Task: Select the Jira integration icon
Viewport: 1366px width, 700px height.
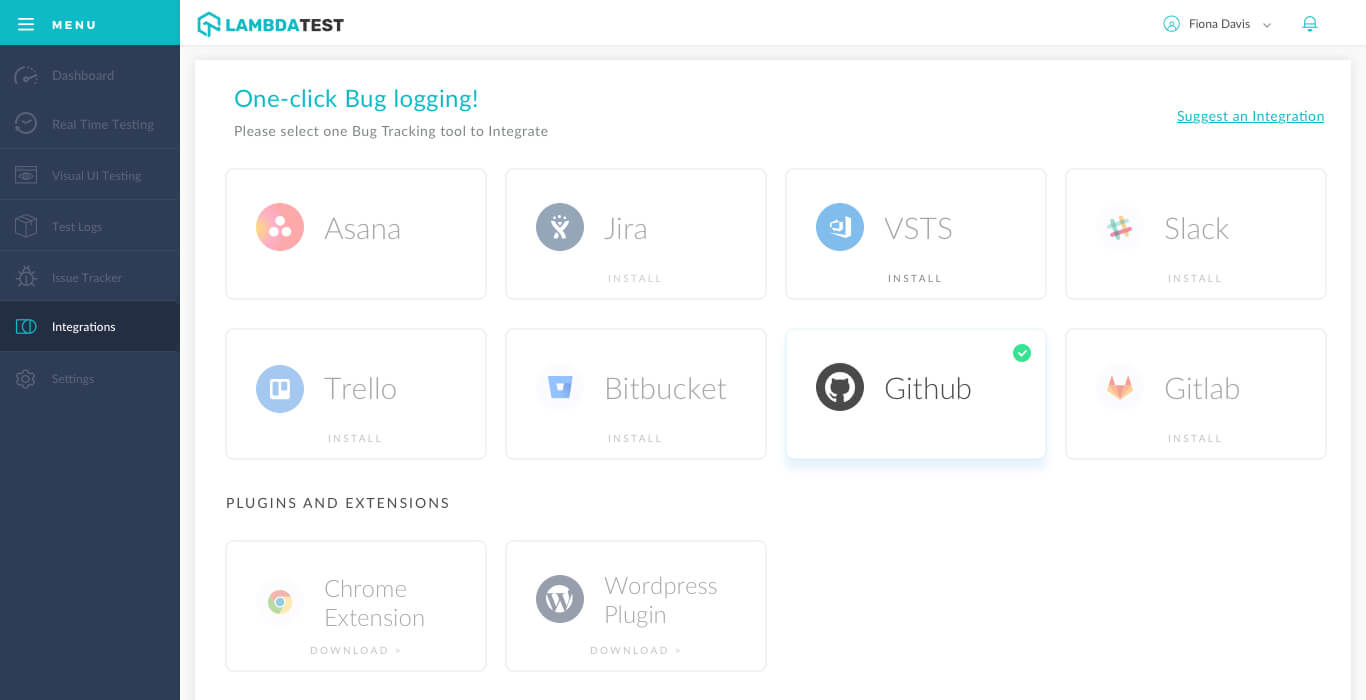Action: [x=560, y=227]
